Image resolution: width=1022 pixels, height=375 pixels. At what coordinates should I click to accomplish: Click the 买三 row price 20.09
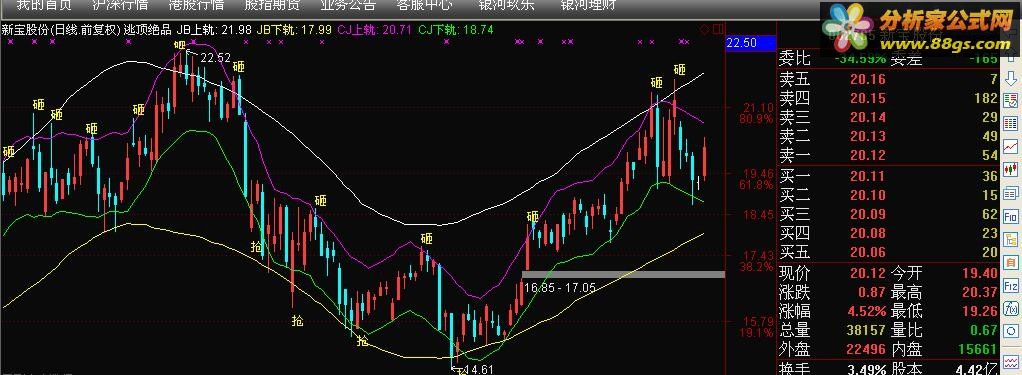(868, 214)
